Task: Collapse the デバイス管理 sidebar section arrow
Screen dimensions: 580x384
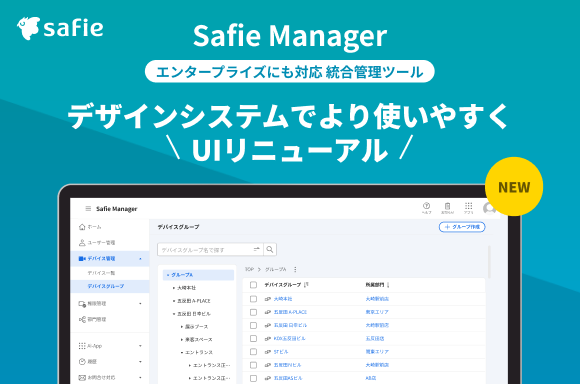Action: coord(140,259)
